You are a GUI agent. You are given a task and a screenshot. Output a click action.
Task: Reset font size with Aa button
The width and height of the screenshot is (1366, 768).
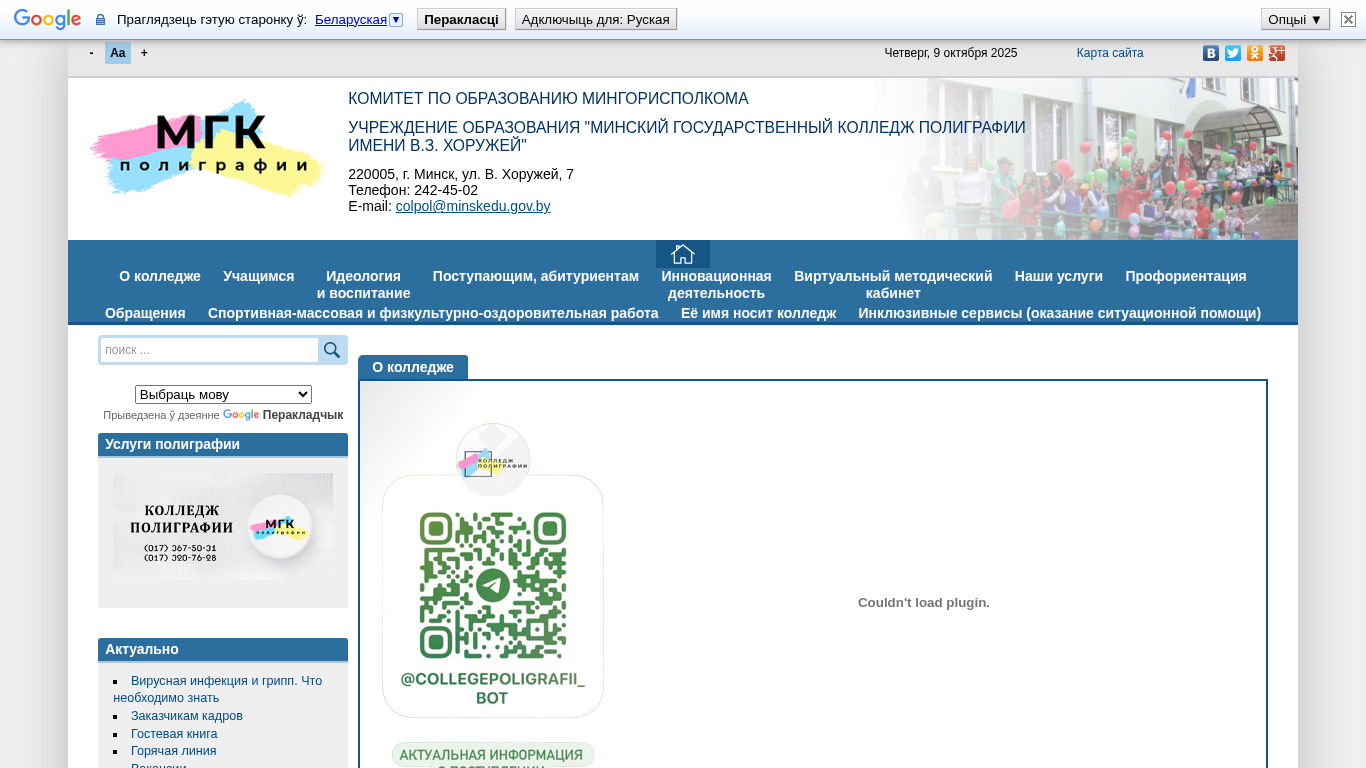(x=118, y=53)
